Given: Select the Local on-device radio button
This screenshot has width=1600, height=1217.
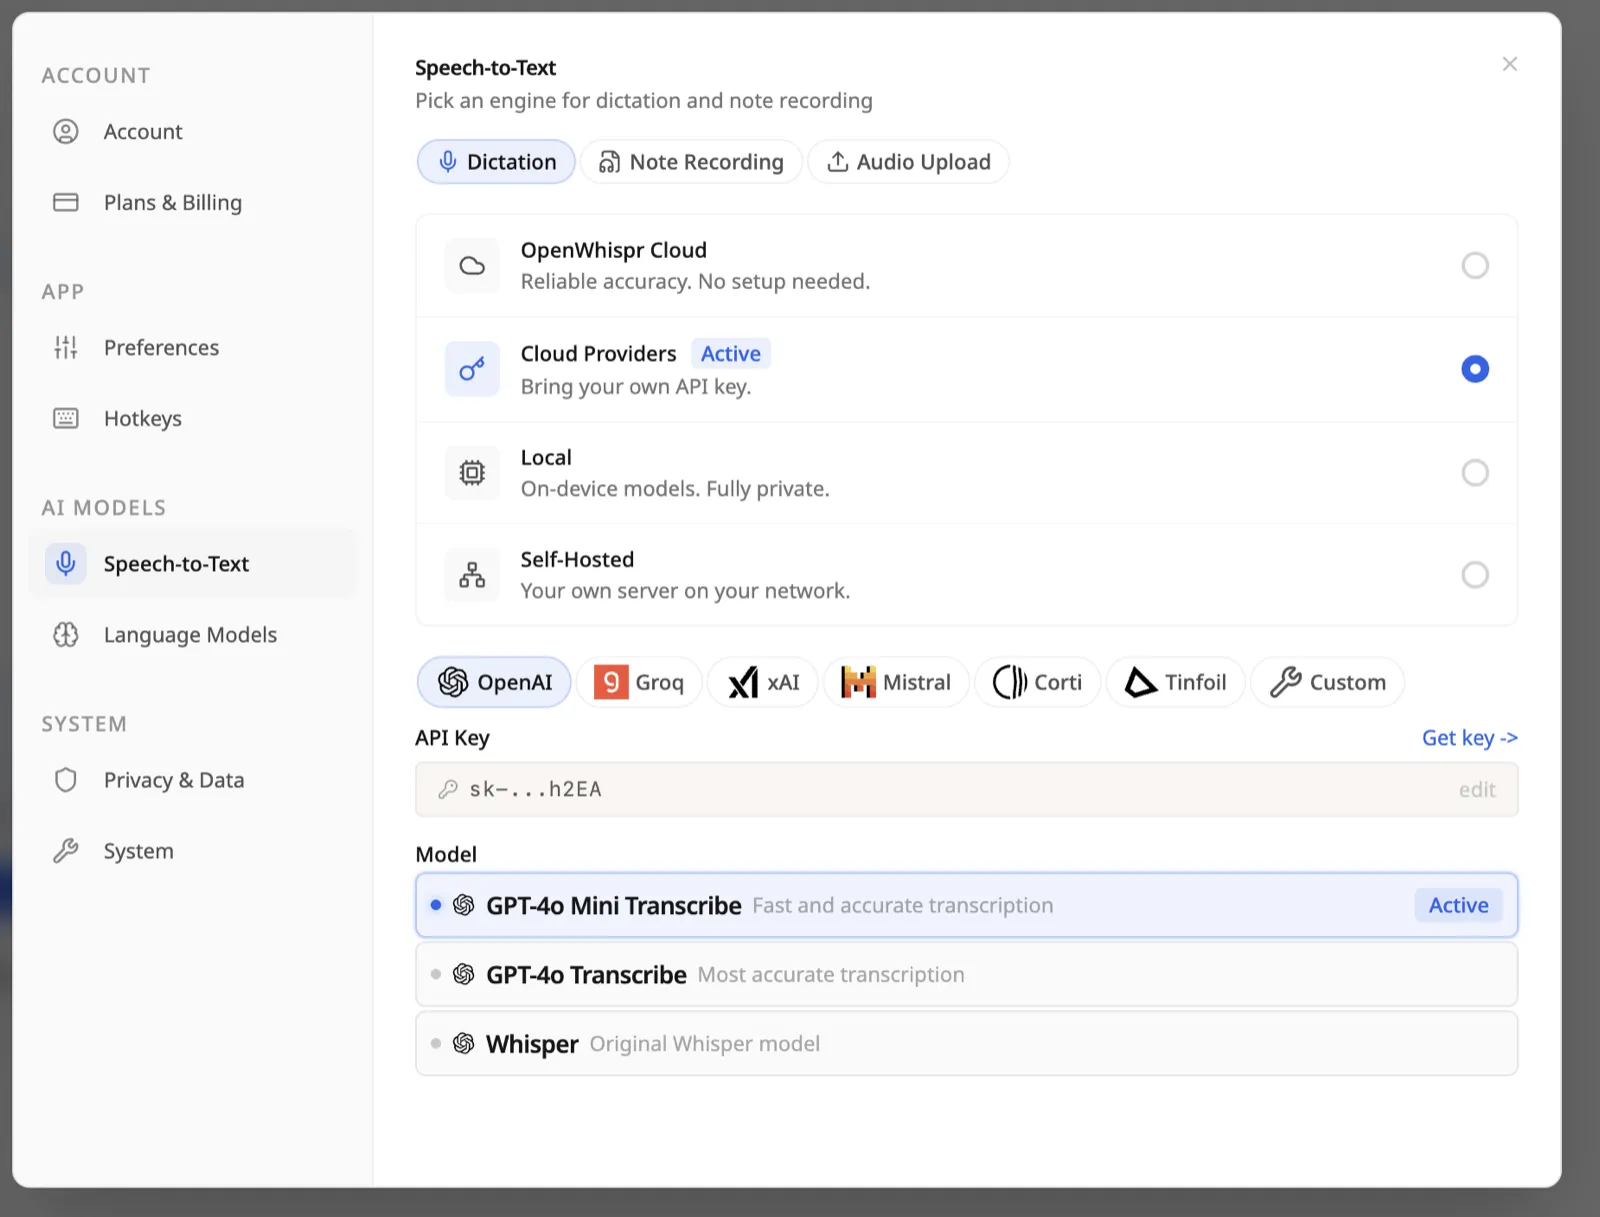Looking at the screenshot, I should click(x=1475, y=473).
